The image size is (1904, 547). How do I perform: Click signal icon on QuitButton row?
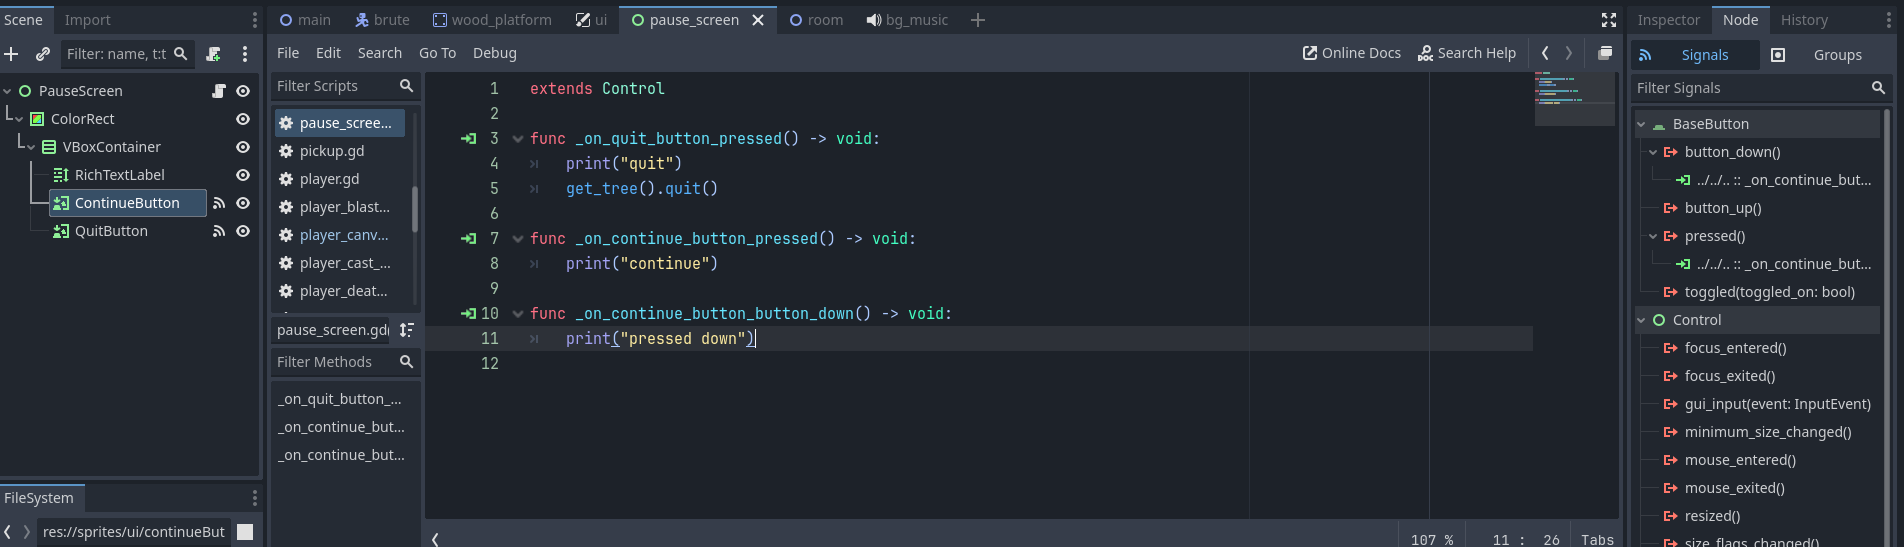(219, 231)
